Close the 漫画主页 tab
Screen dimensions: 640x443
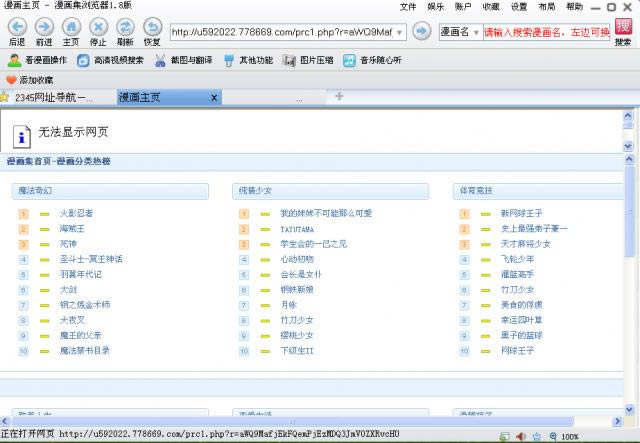point(213,97)
